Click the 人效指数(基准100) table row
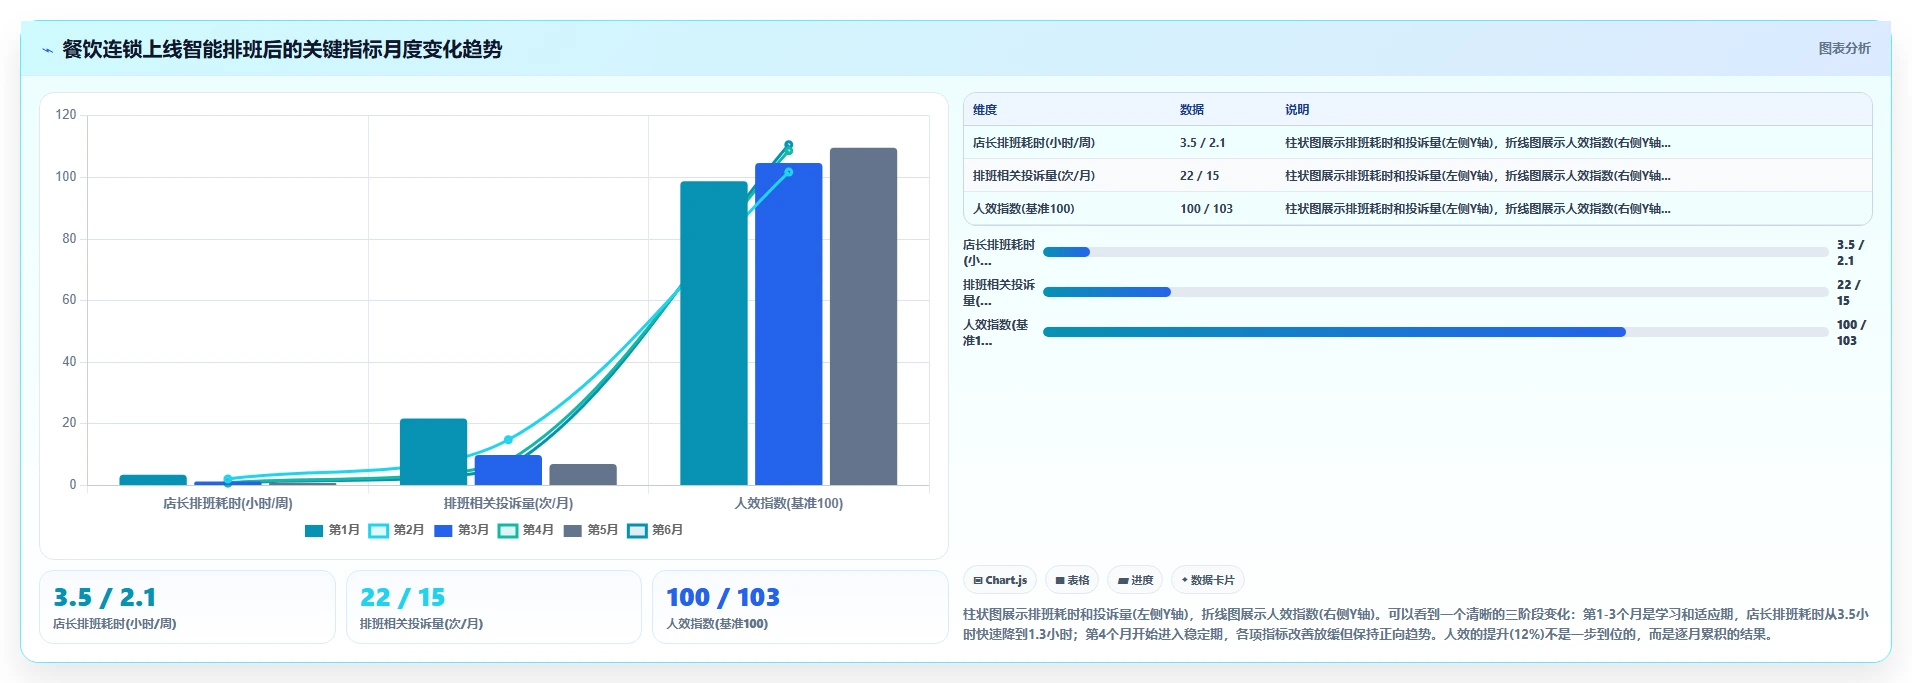 click(1417, 209)
